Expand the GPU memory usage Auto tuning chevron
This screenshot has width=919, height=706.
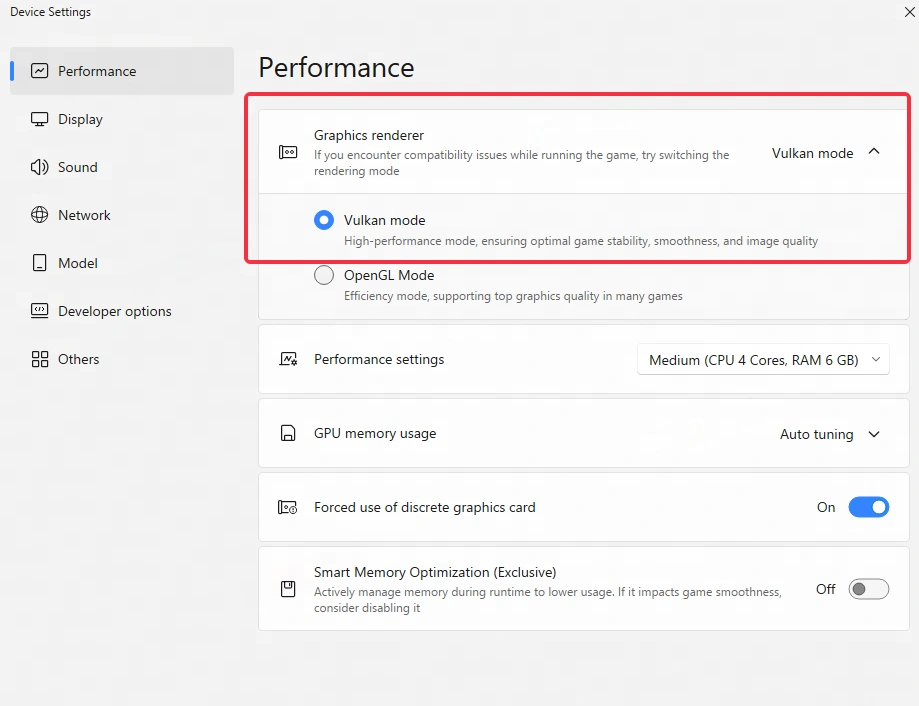point(874,434)
